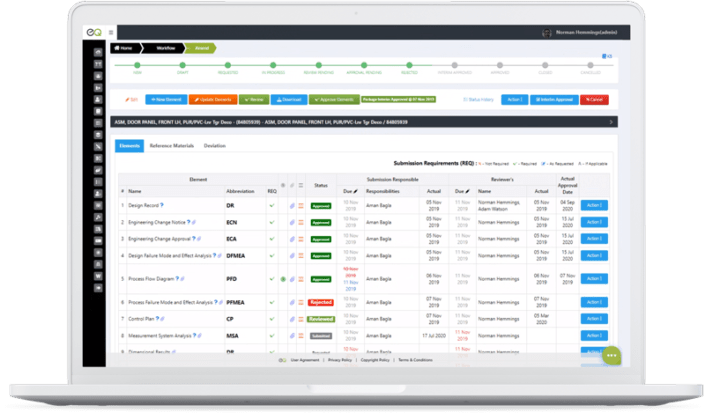Open the paperclip attachment in the MSA row
Image resolution: width=705 pixels, height=413 pixels.
[x=292, y=336]
